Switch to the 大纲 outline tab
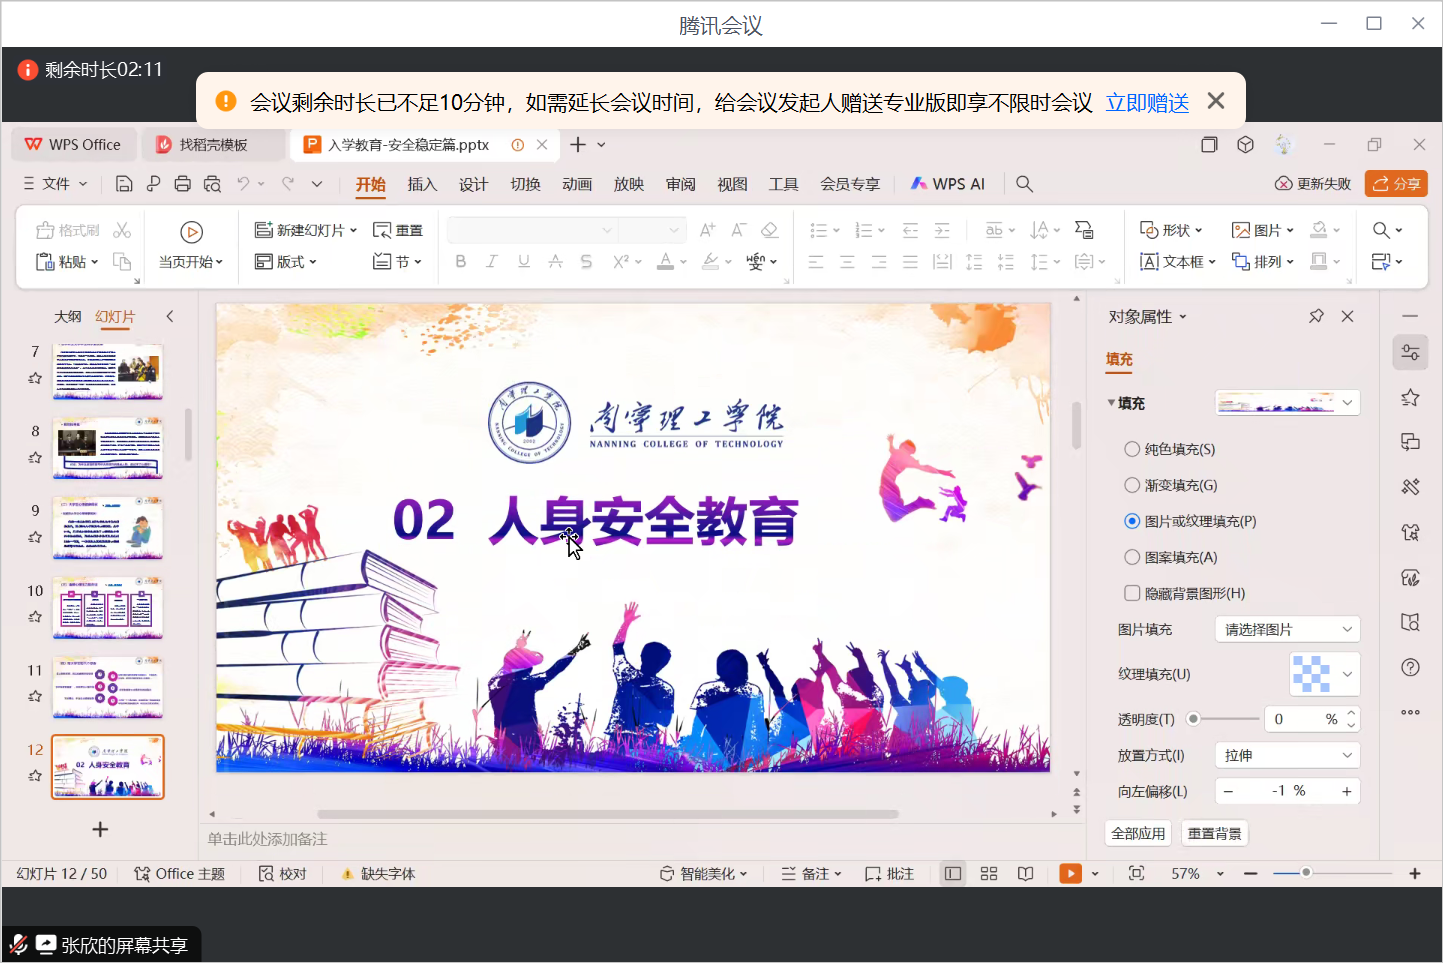1443x963 pixels. tap(67, 317)
